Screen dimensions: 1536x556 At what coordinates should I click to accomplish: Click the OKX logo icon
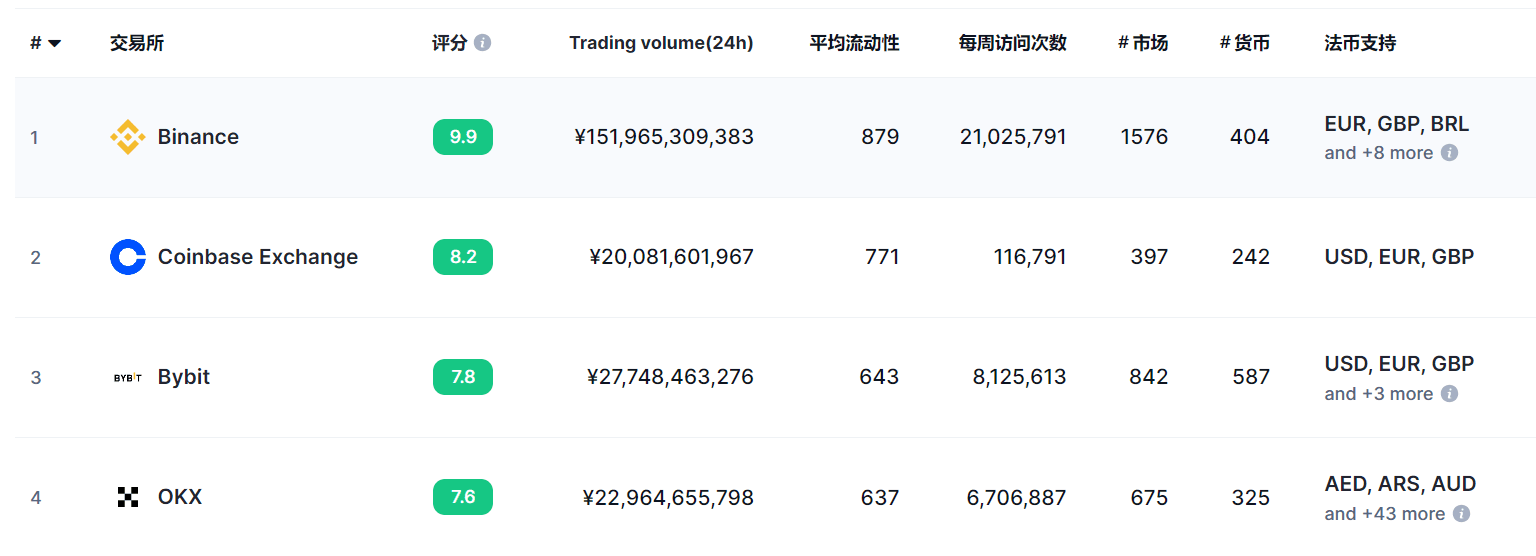tap(128, 497)
